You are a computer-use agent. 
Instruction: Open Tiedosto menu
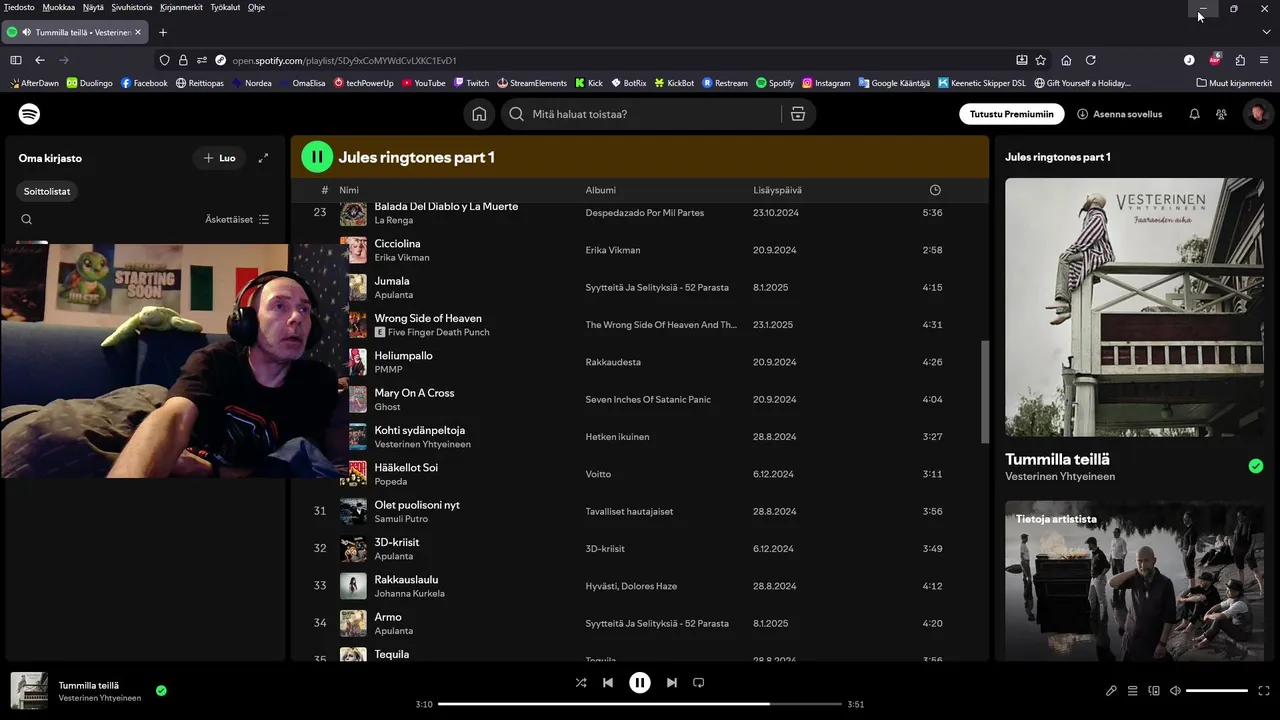(19, 7)
